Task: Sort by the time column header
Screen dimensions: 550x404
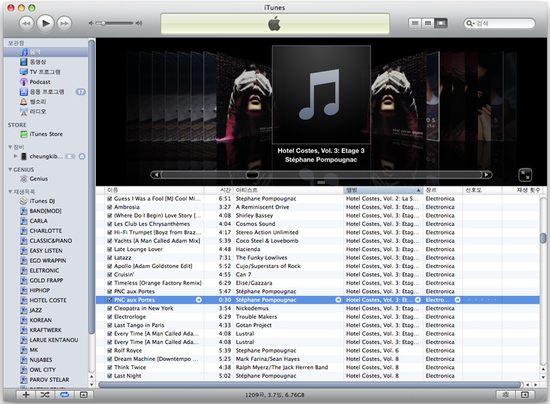Action: [219, 190]
